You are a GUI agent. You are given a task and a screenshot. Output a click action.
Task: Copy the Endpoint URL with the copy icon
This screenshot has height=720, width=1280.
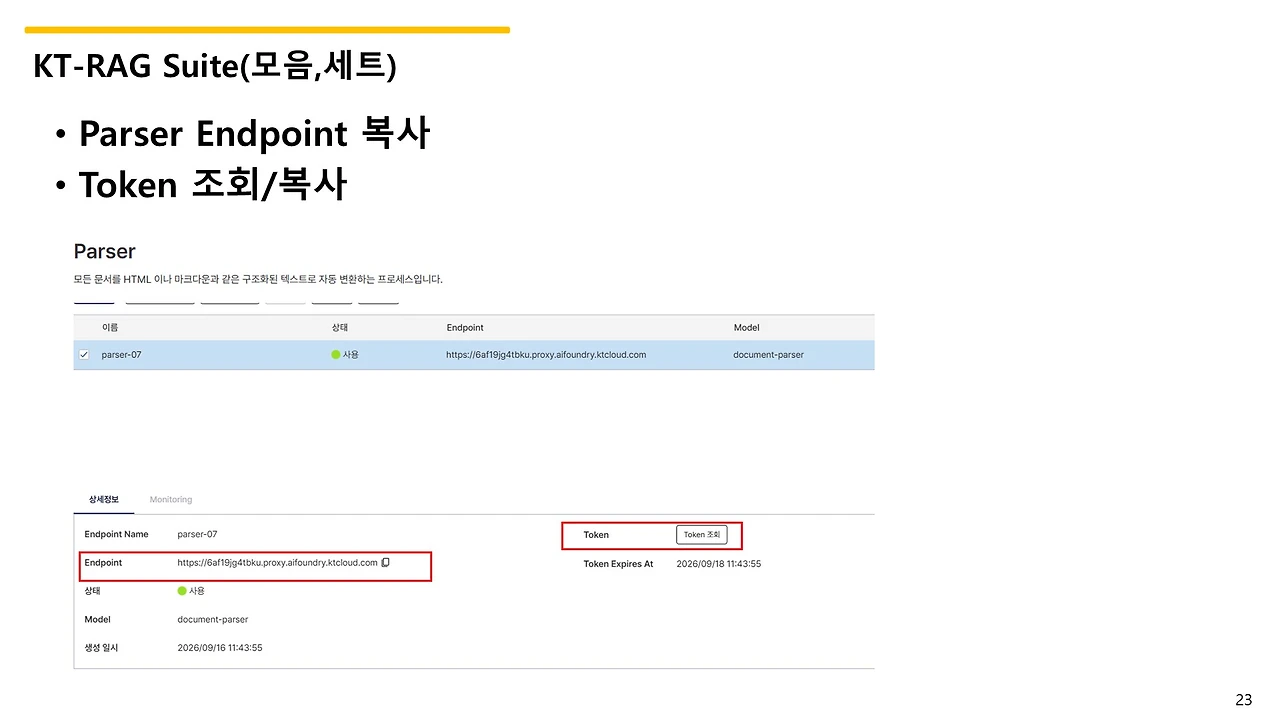point(386,563)
